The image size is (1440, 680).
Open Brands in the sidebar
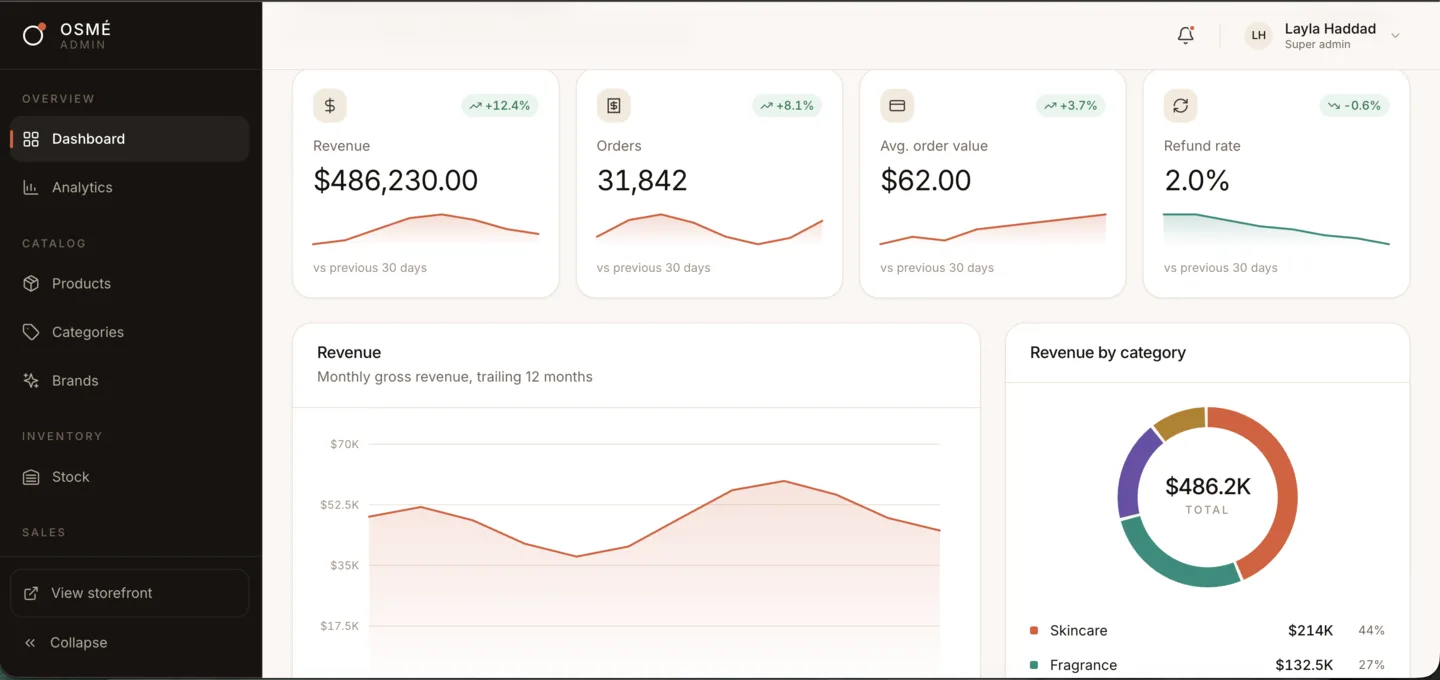[130, 380]
